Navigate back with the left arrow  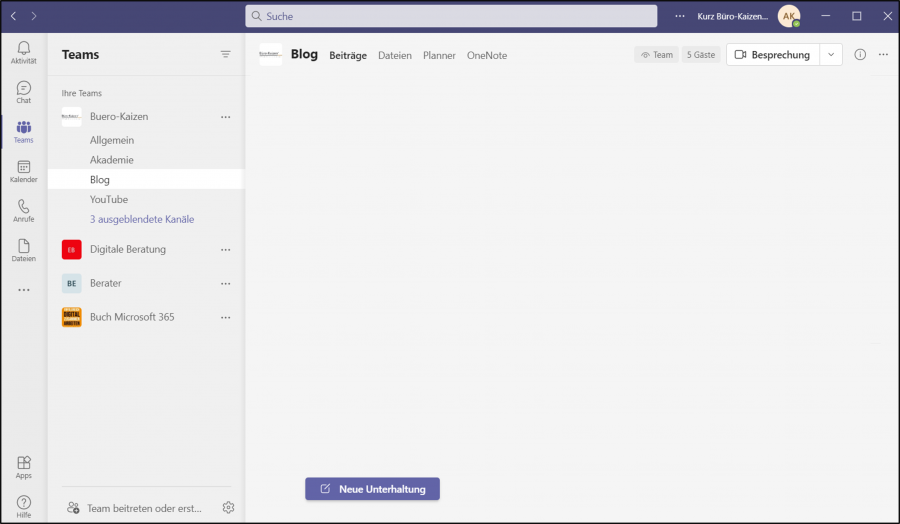point(13,16)
